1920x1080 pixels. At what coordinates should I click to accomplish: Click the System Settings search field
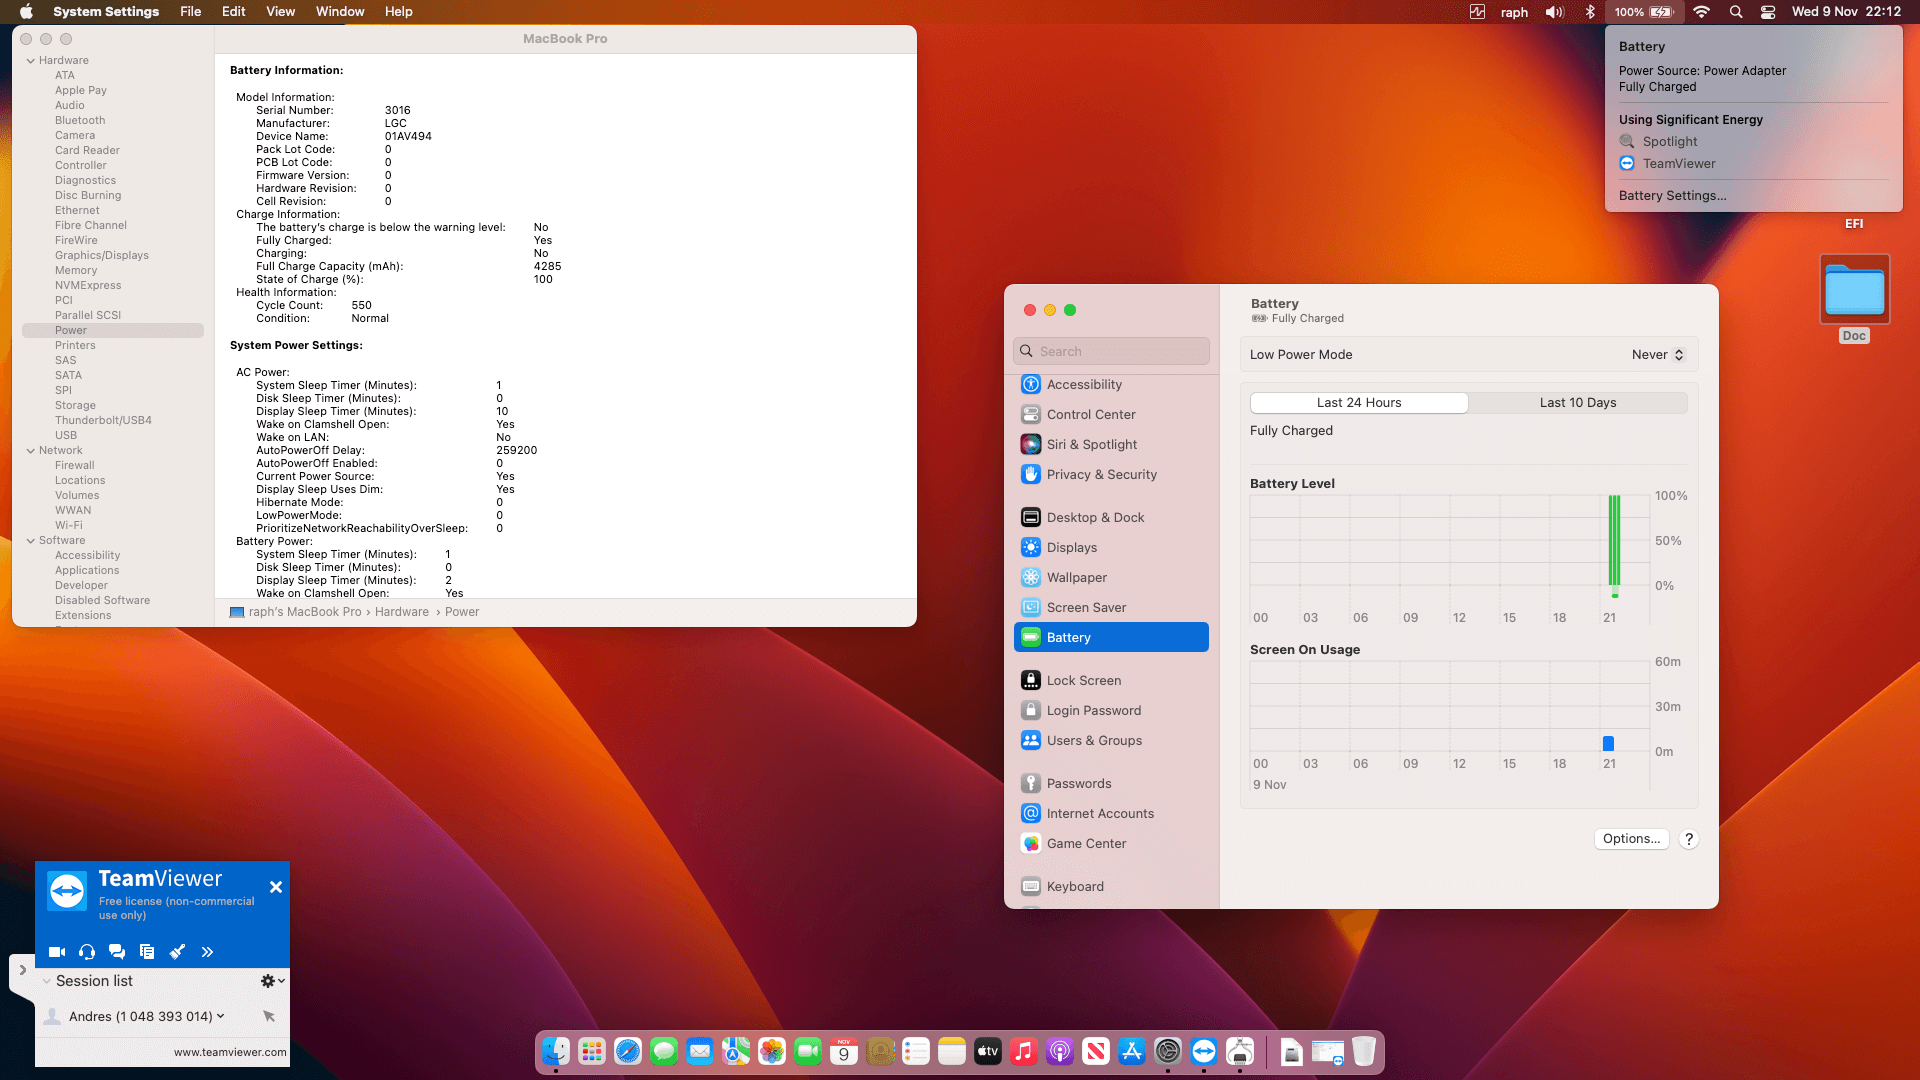pos(1111,351)
